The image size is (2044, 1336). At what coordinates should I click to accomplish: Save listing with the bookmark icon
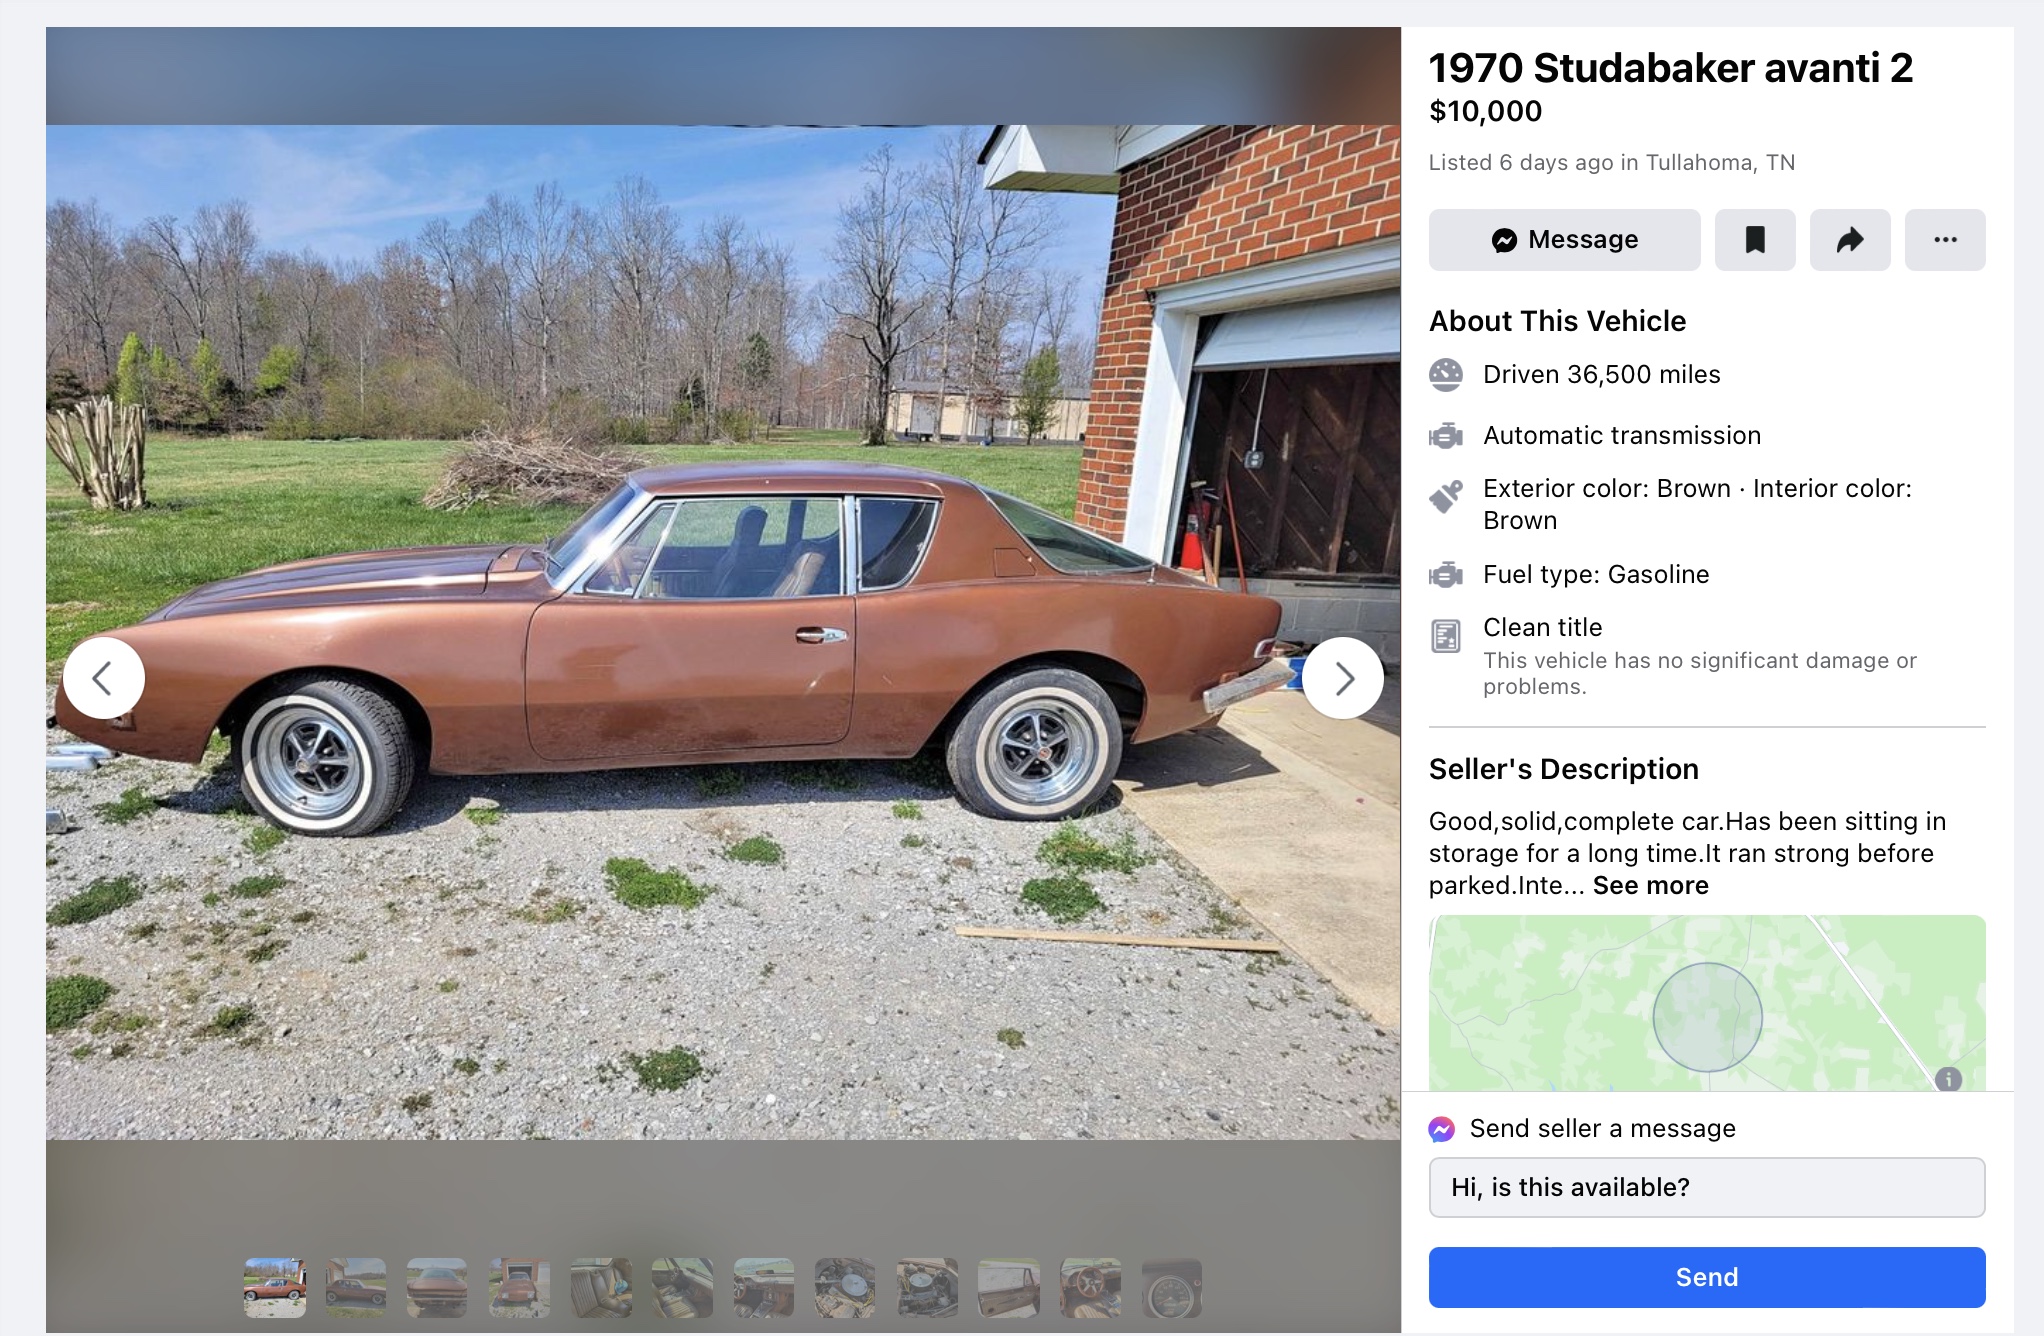point(1755,240)
